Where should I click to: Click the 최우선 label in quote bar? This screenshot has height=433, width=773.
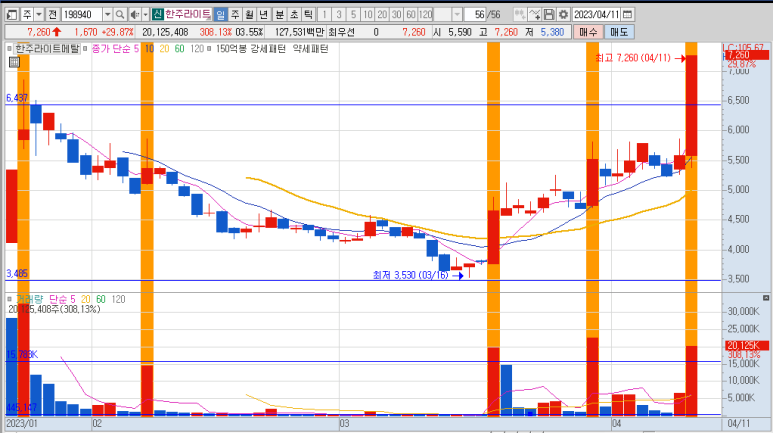pos(342,32)
